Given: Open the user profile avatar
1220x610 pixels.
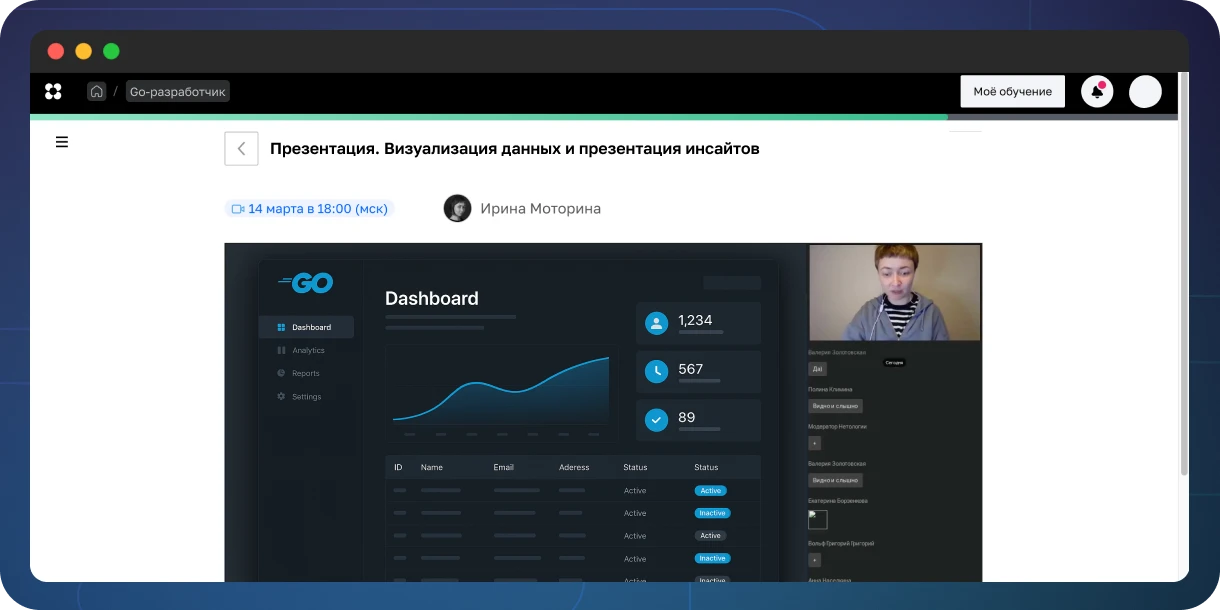Looking at the screenshot, I should pyautogui.click(x=1145, y=91).
